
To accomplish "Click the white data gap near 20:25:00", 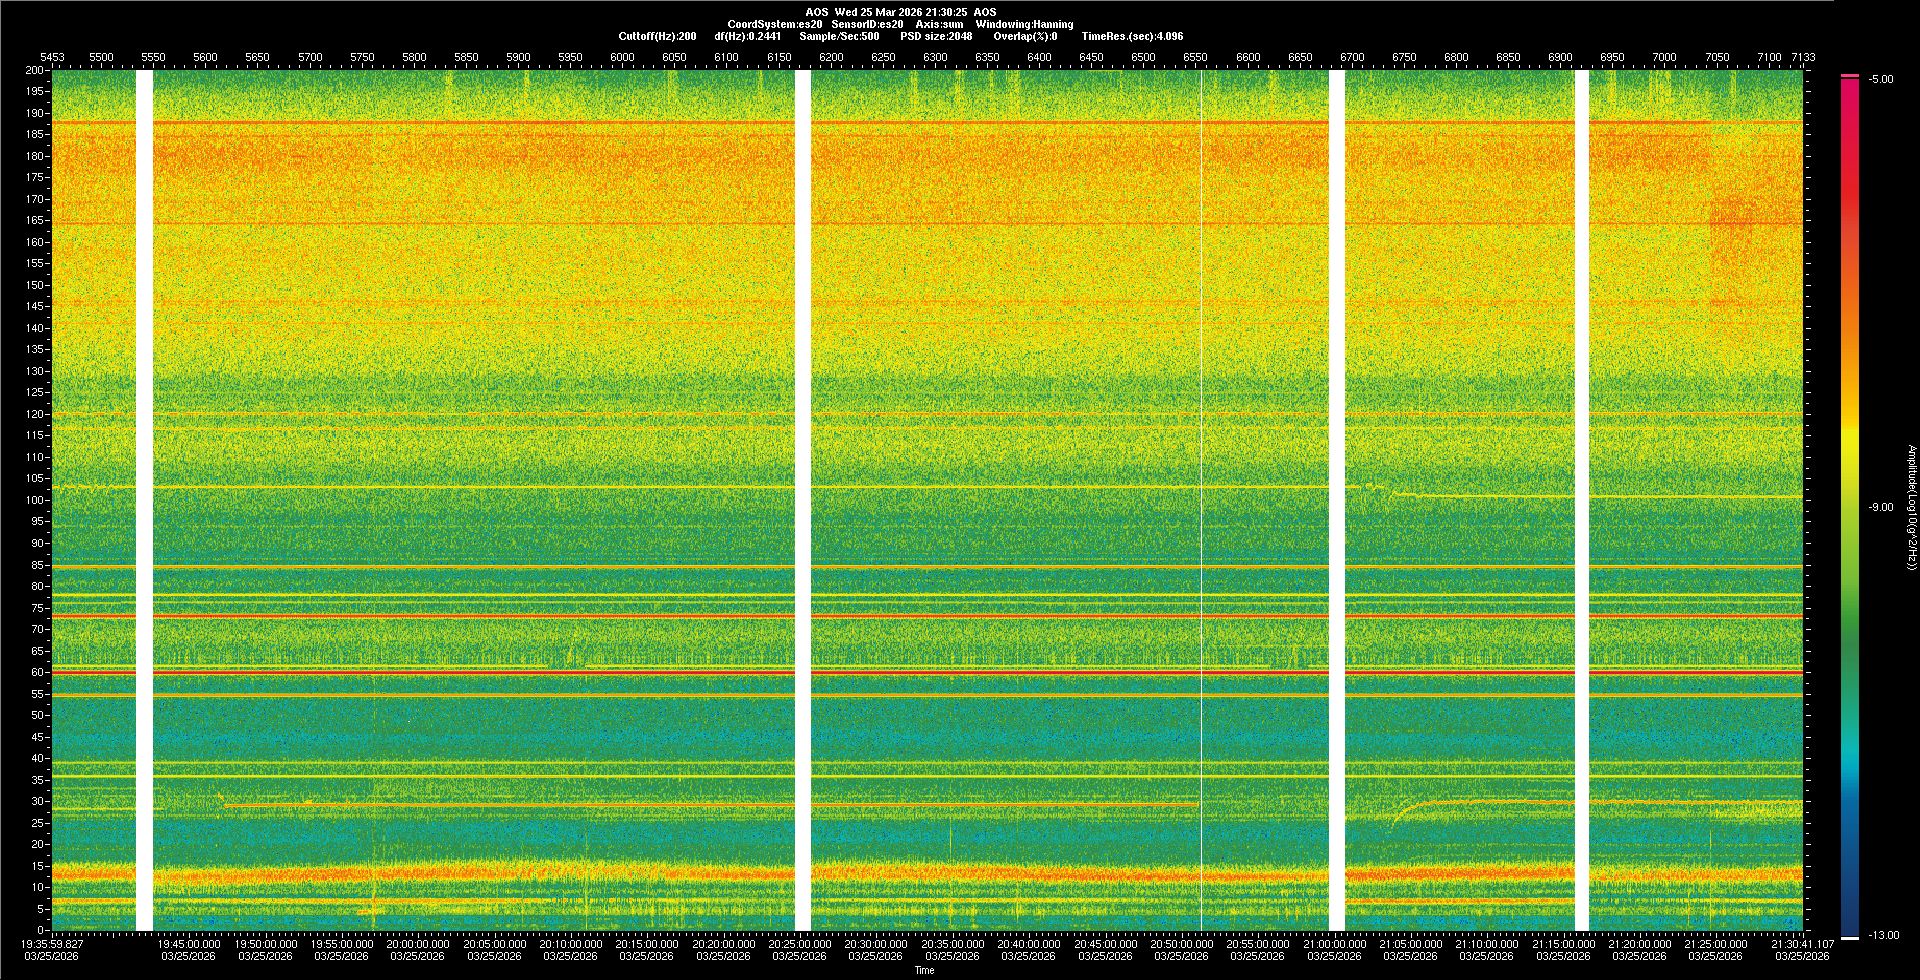I will pos(802,500).
